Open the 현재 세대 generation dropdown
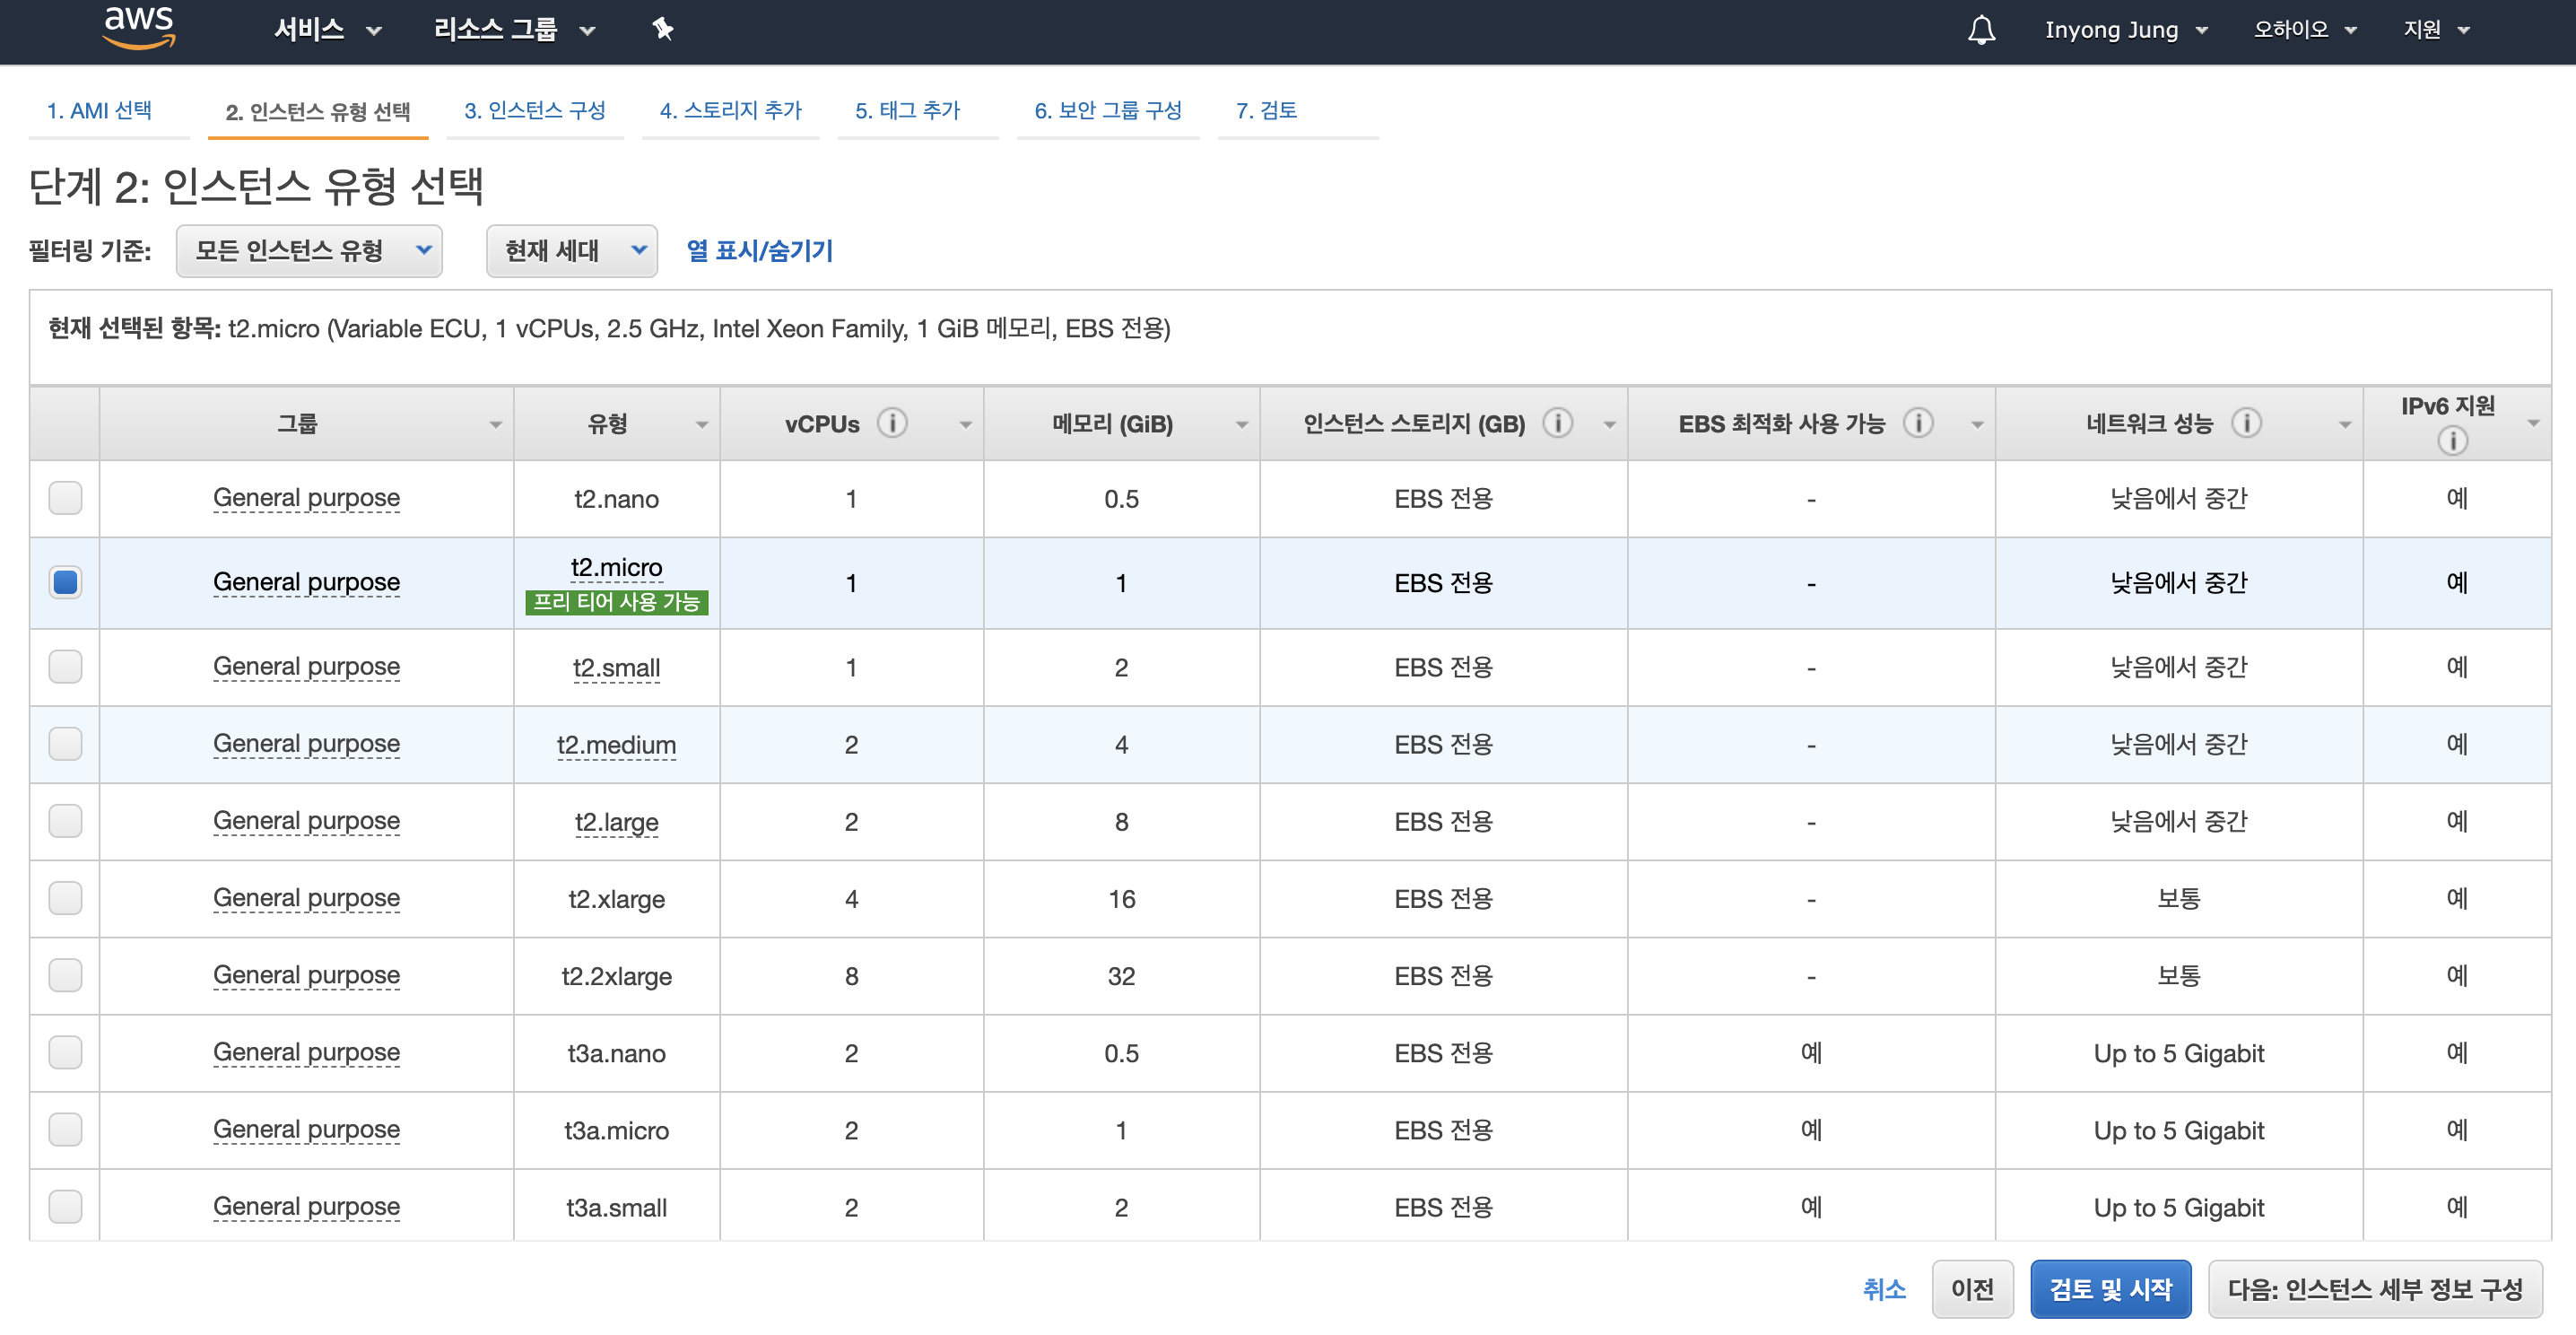This screenshot has height=1335, width=2576. [x=571, y=250]
